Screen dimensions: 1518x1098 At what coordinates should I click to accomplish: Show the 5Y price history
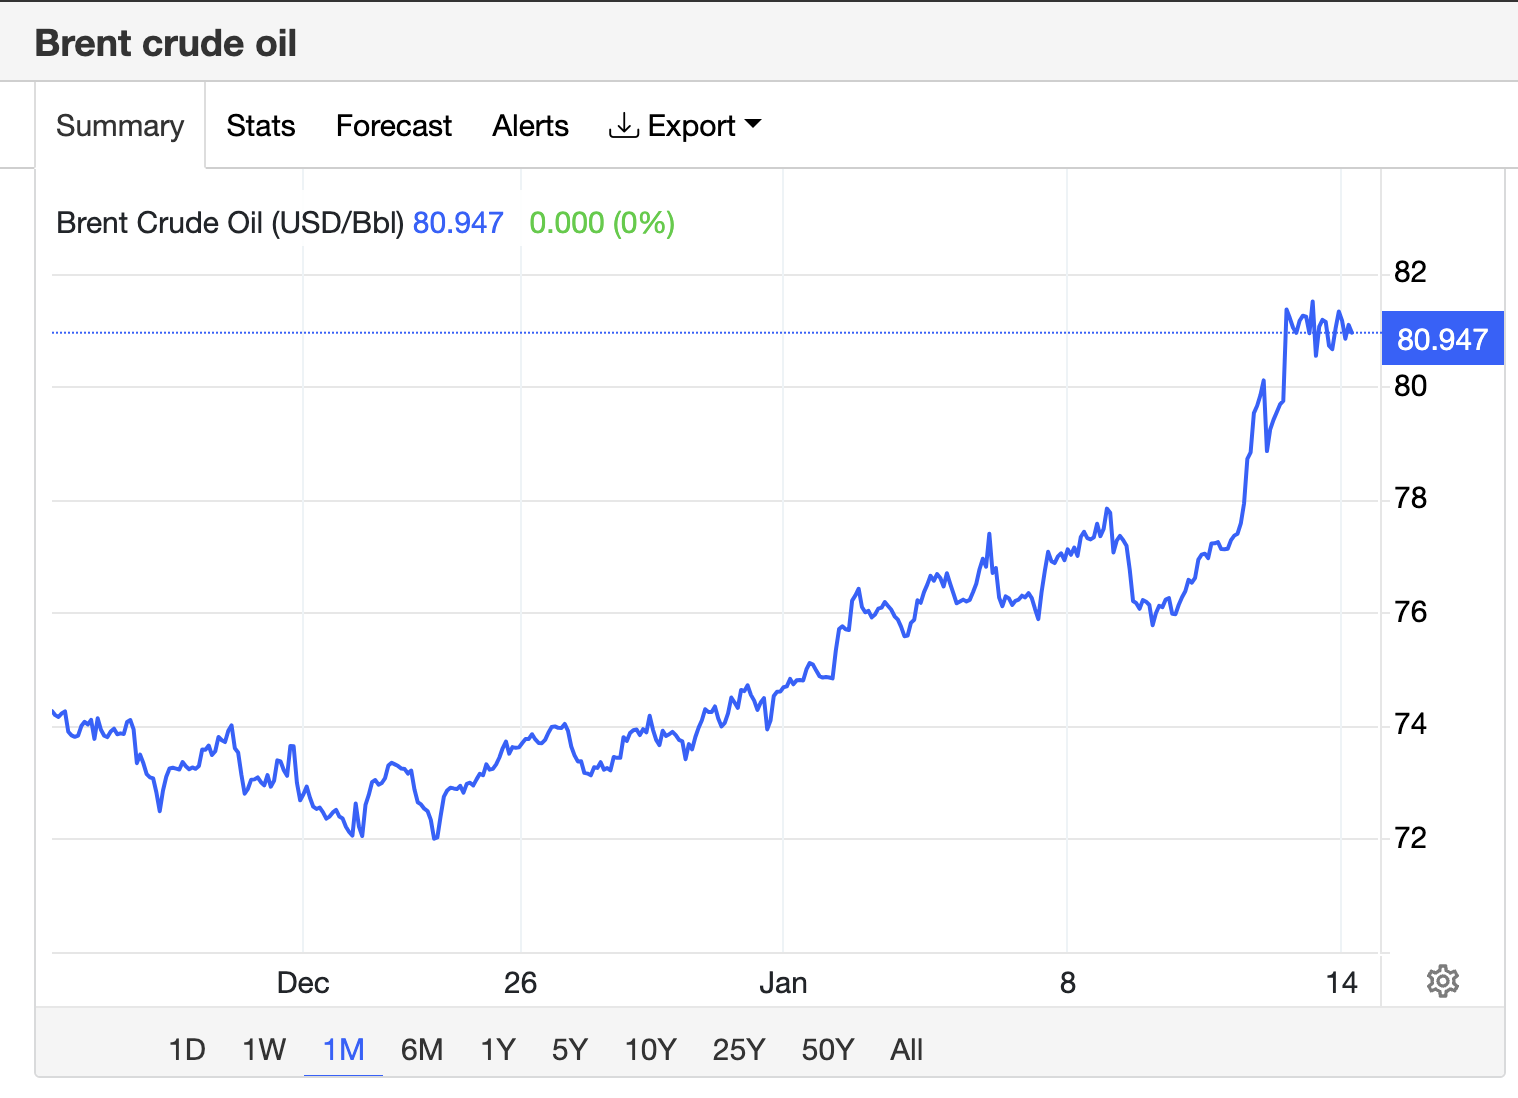tap(570, 1050)
